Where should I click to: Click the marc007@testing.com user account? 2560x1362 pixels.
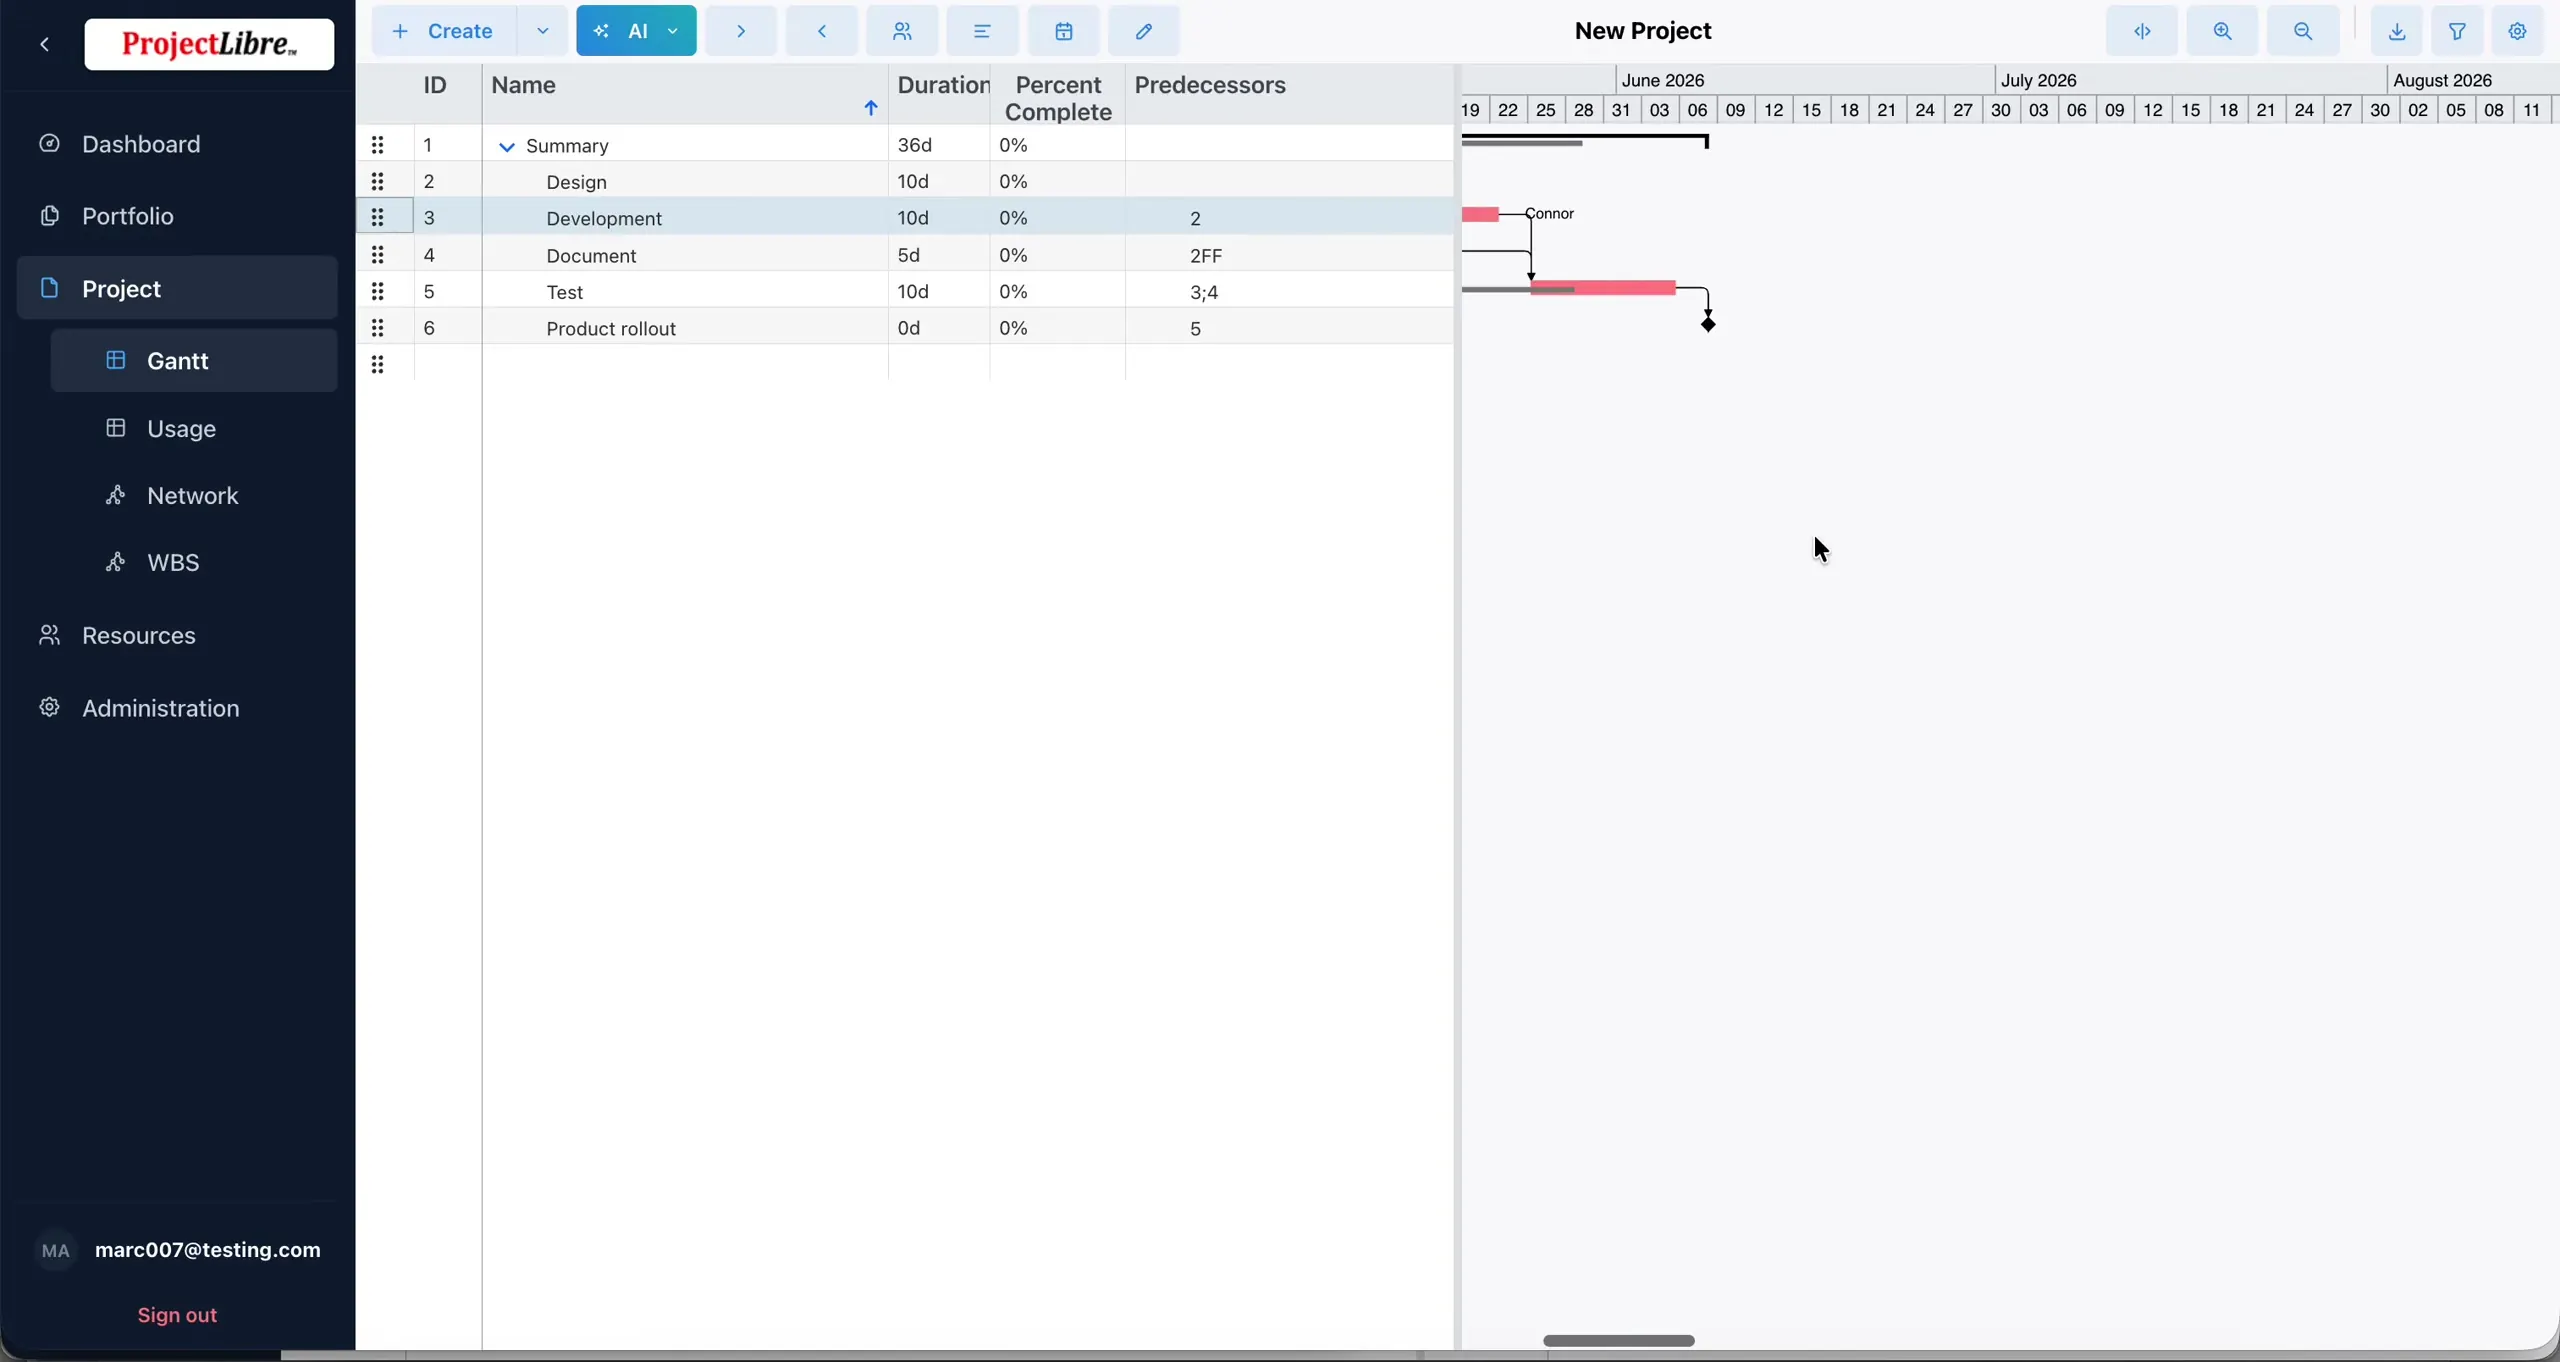(177, 1250)
